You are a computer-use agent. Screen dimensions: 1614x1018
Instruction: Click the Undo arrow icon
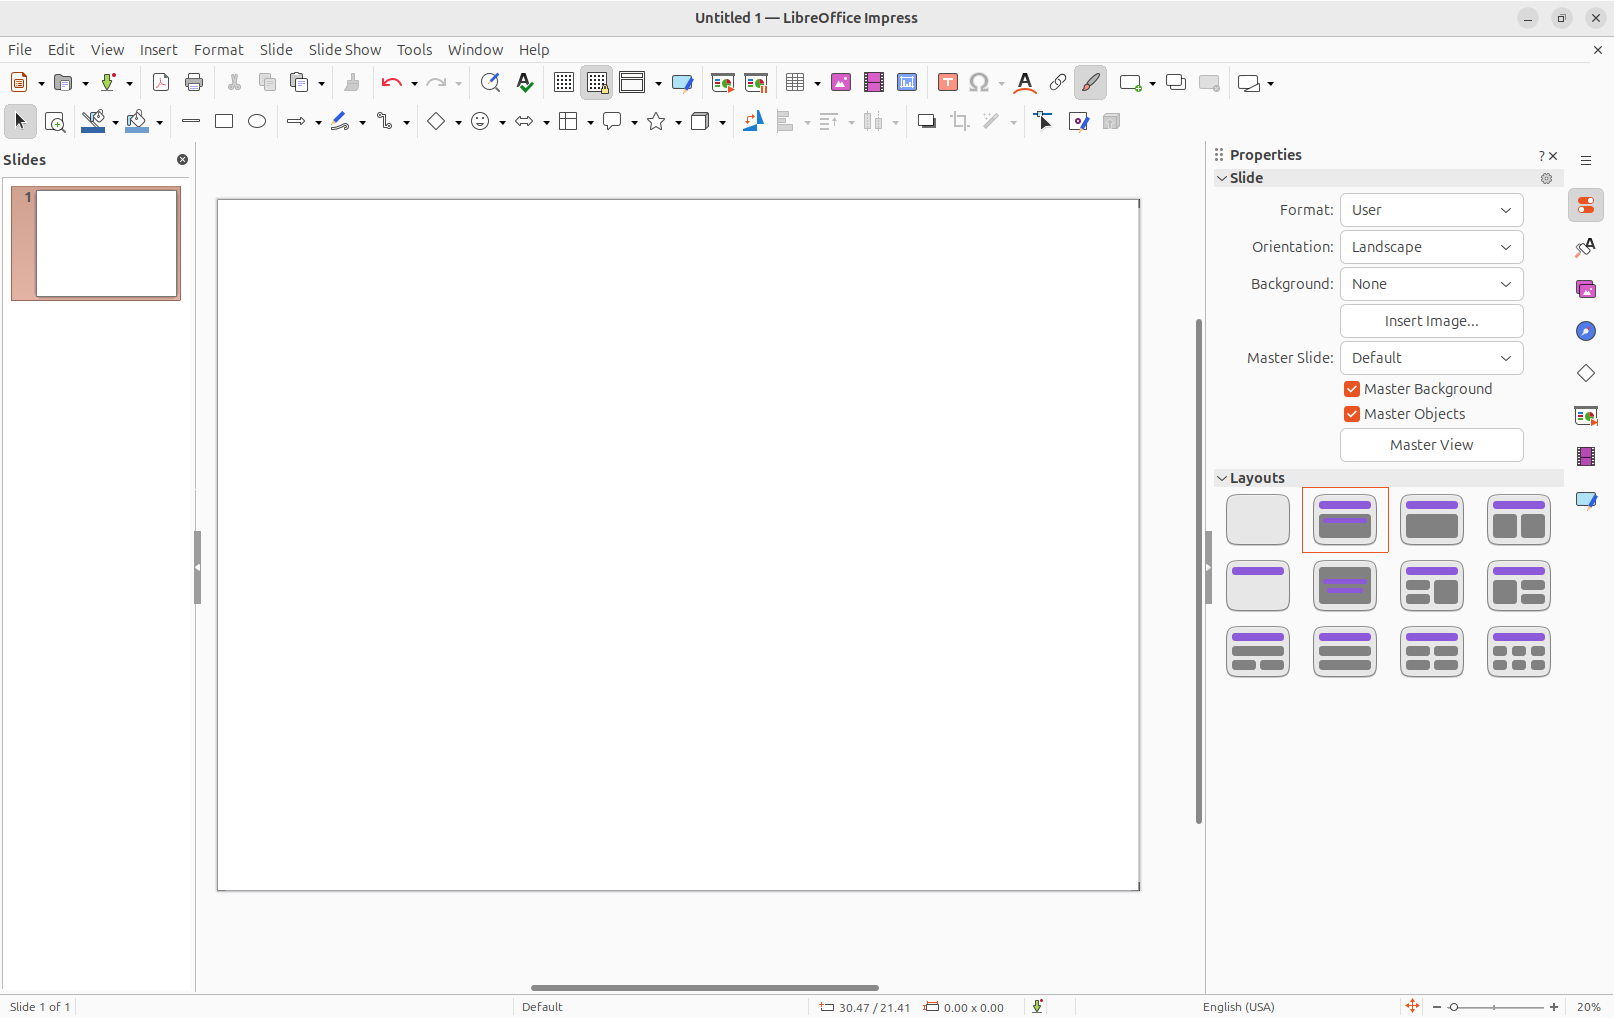(391, 83)
